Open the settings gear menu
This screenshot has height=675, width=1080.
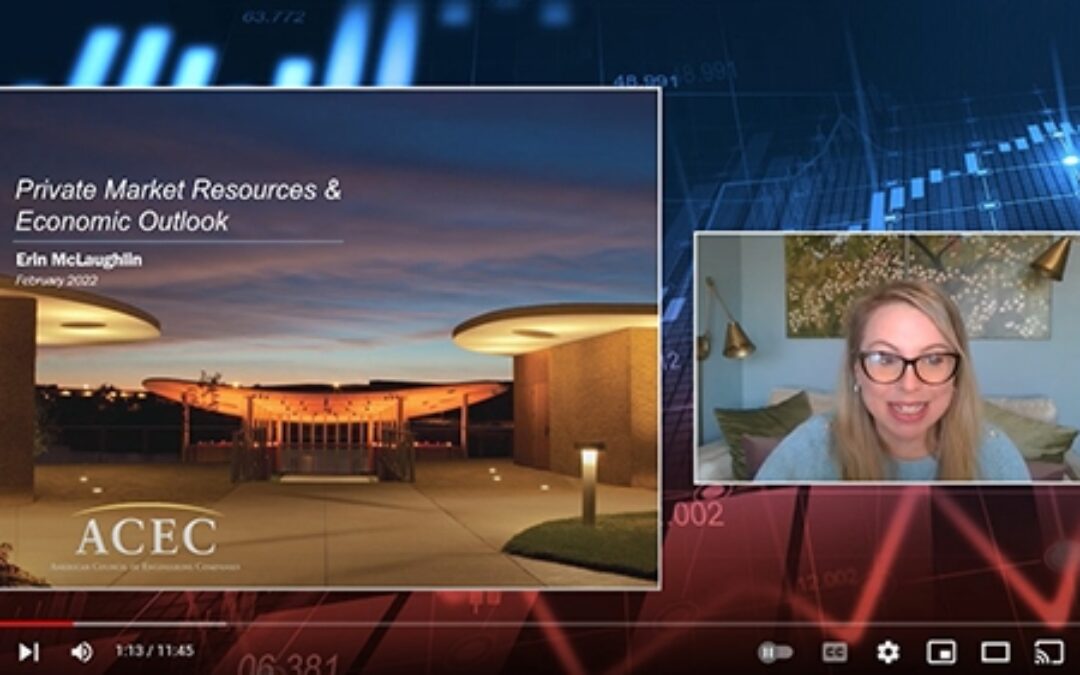(888, 652)
